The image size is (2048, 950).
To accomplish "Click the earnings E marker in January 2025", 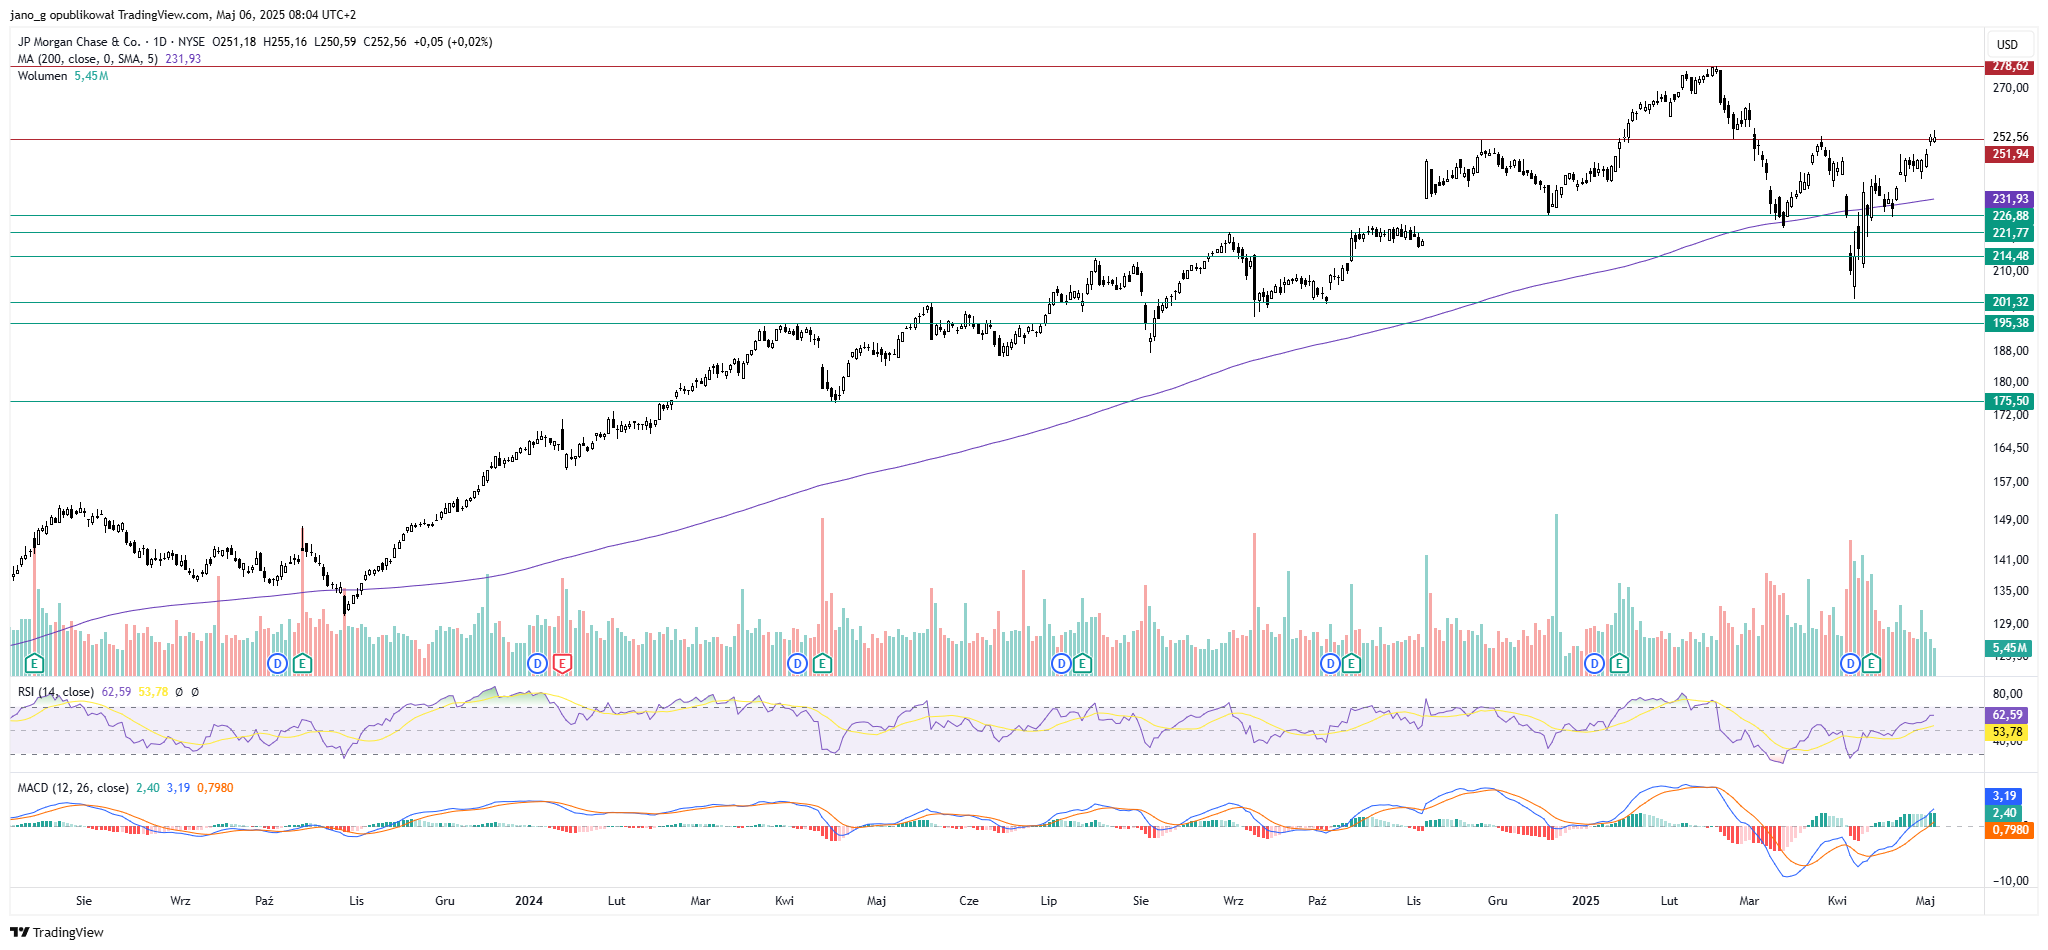I will click(x=1618, y=663).
